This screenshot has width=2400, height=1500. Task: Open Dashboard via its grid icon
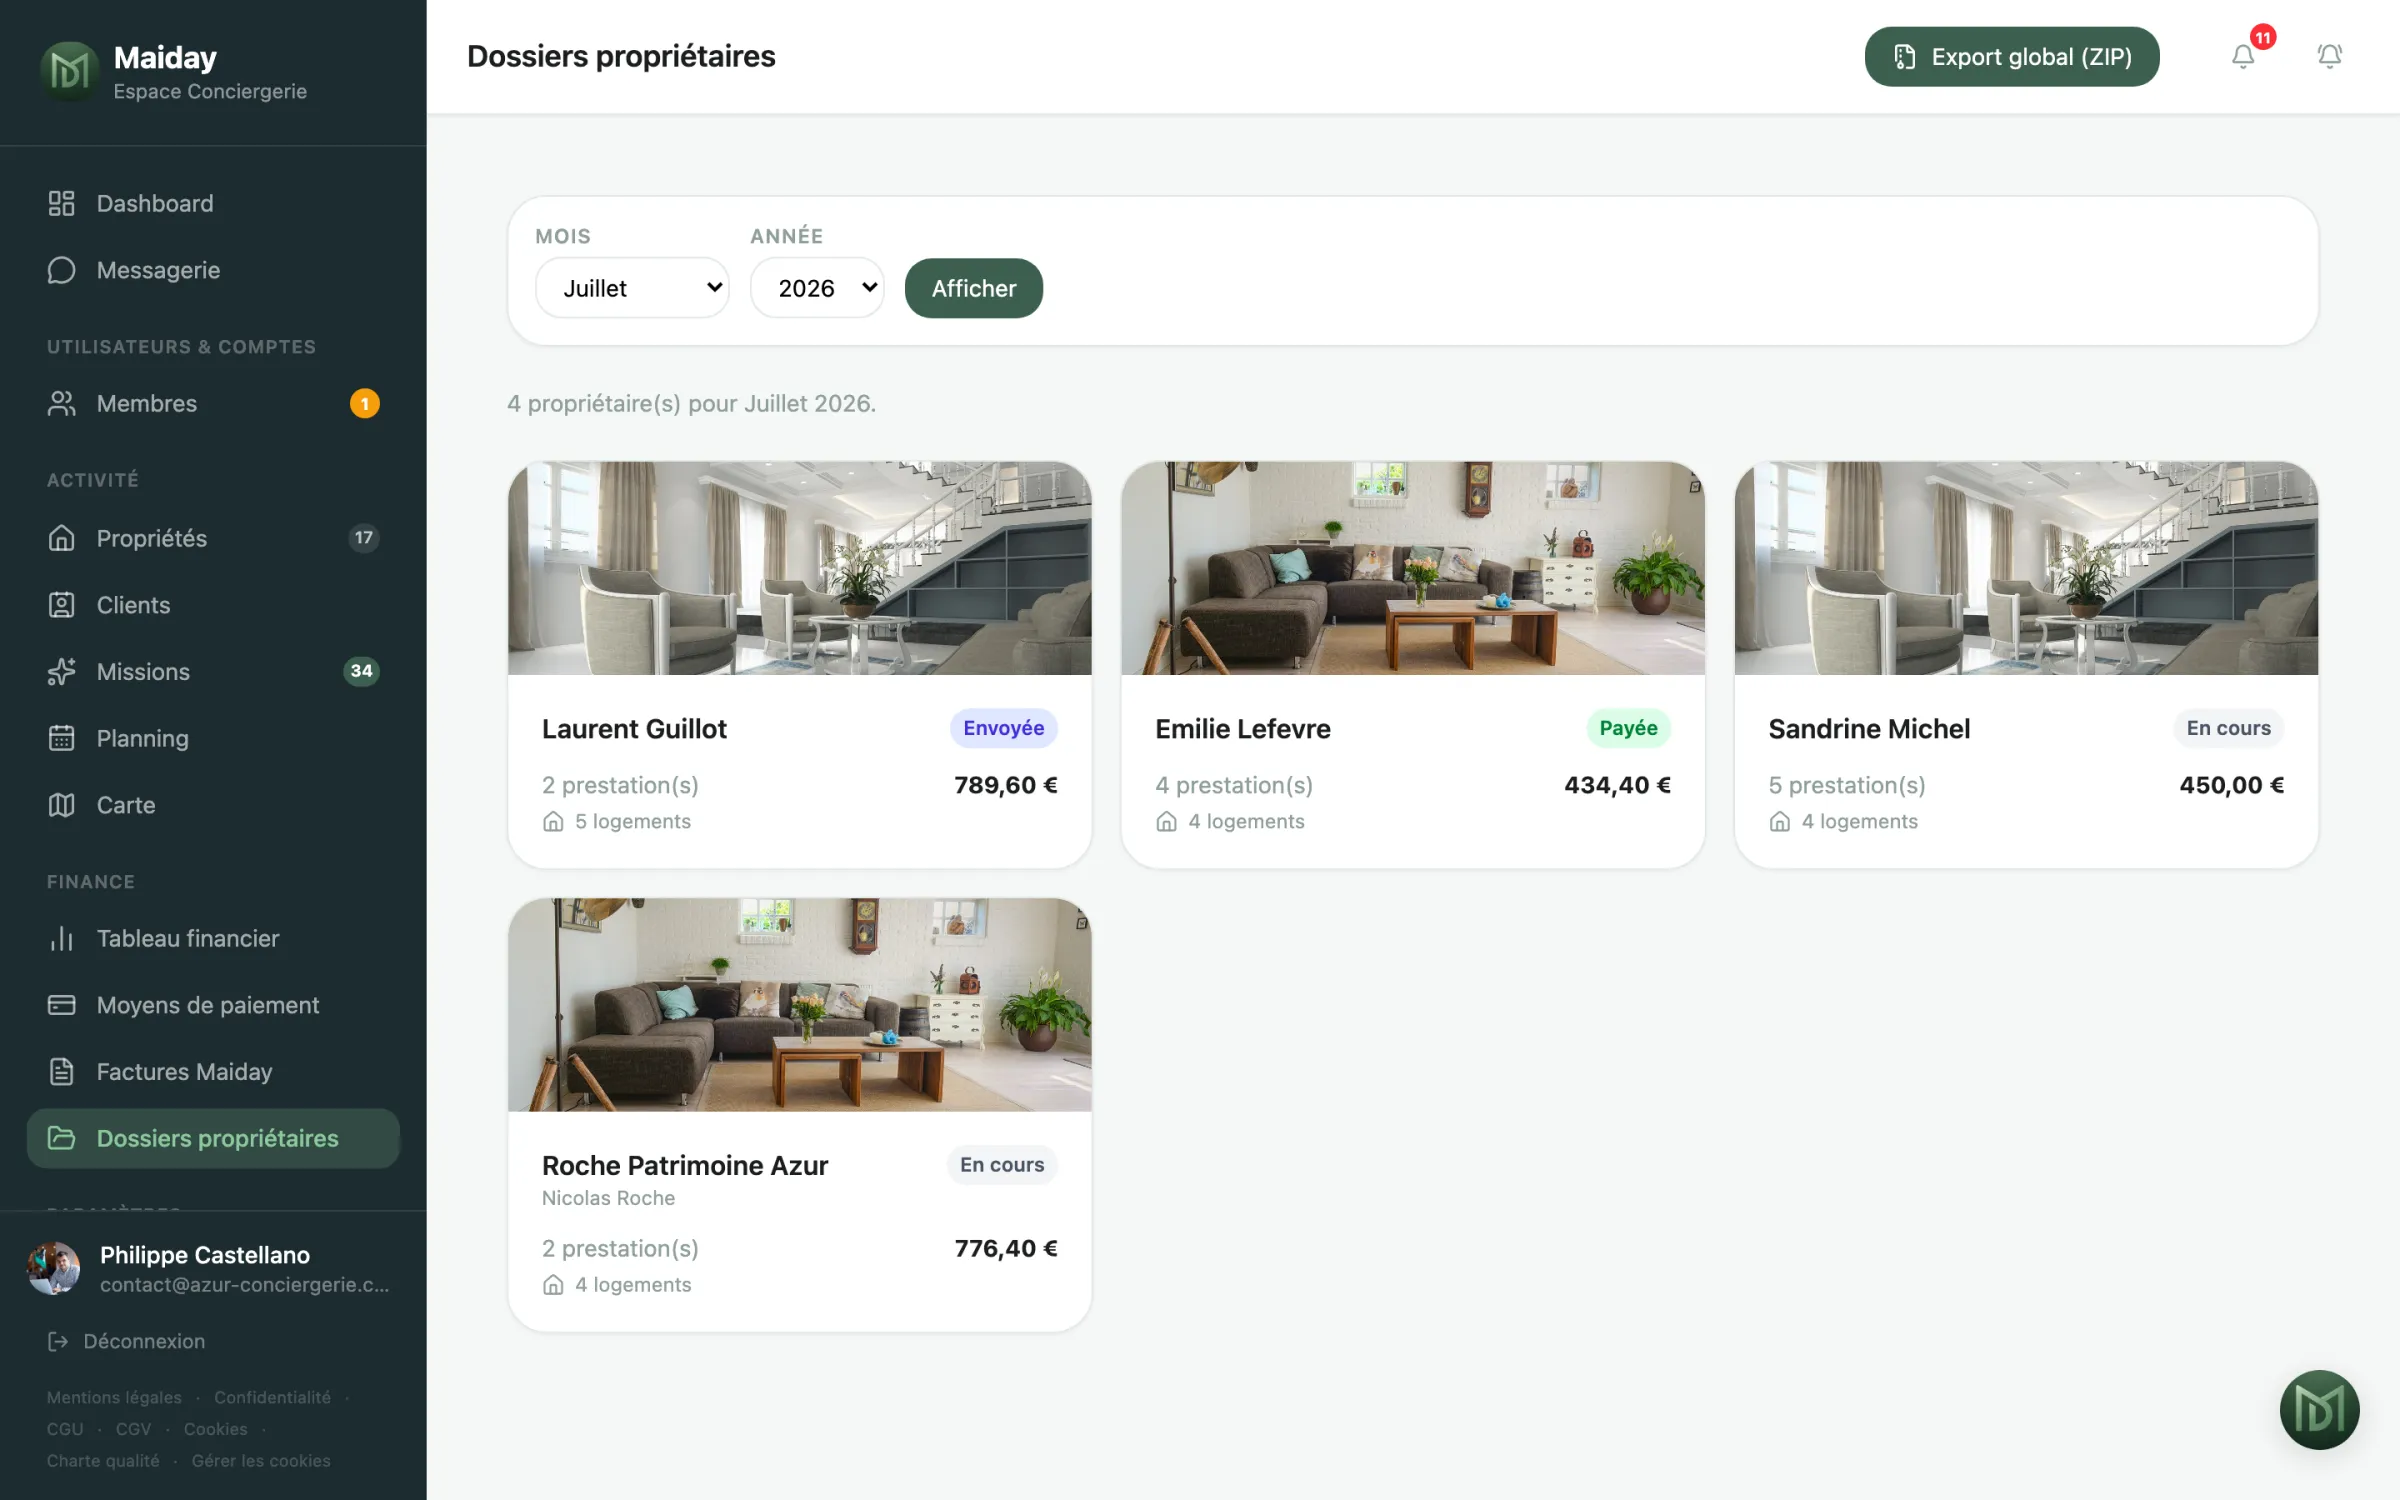(62, 203)
